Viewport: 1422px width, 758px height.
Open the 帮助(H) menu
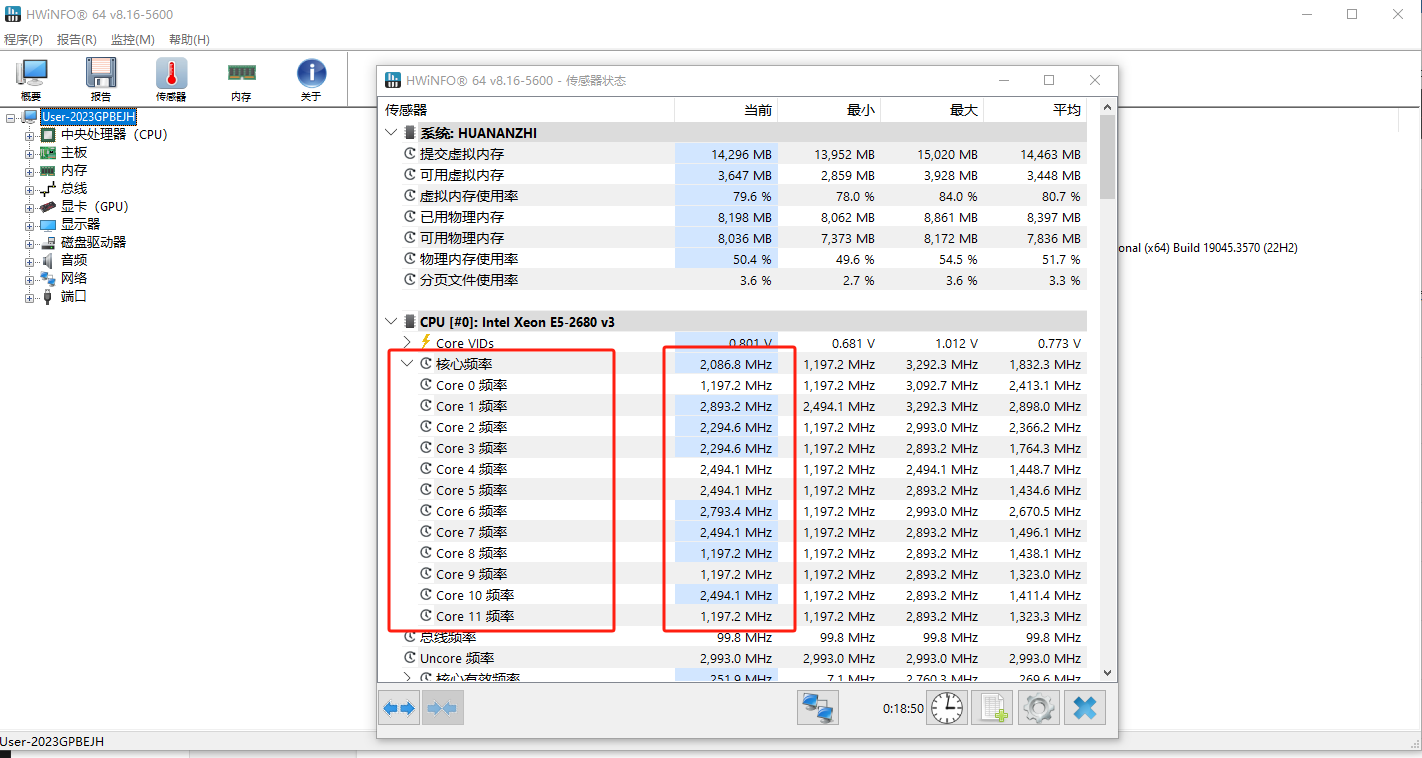189,40
